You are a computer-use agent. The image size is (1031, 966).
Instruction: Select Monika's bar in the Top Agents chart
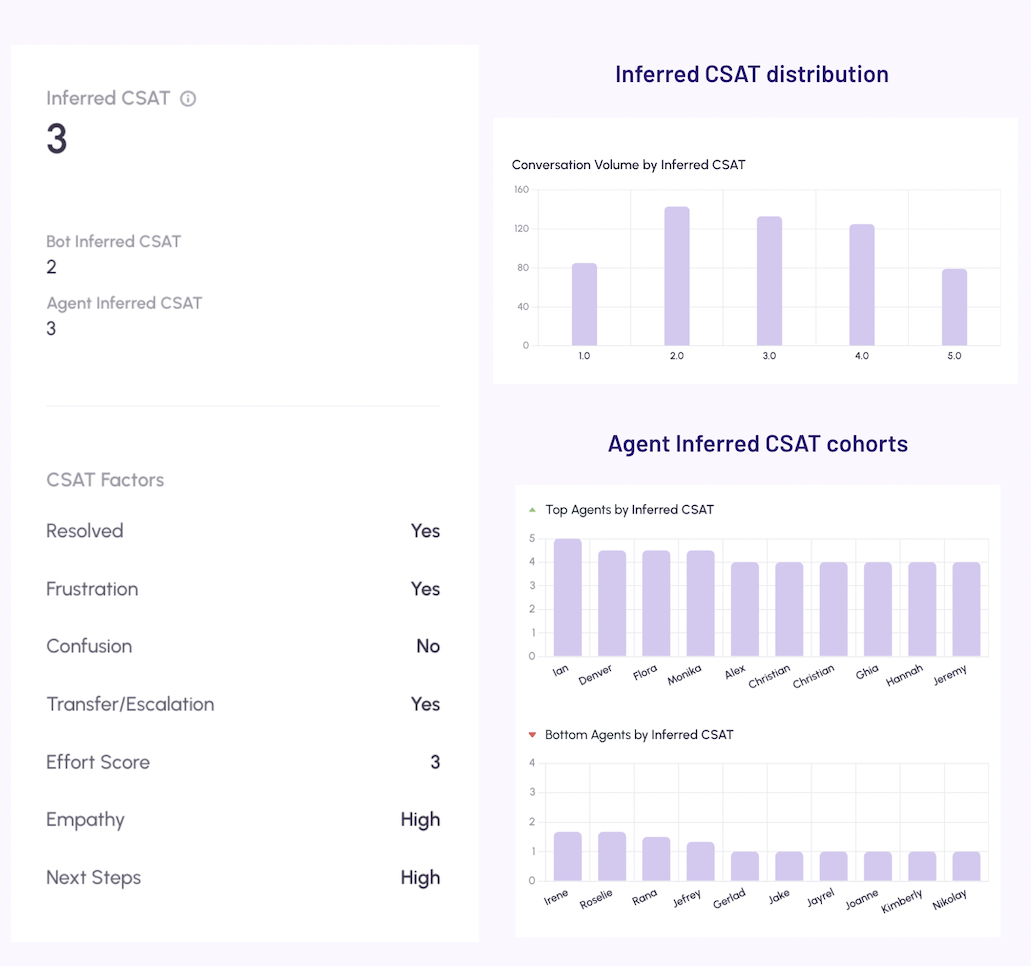tap(700, 604)
